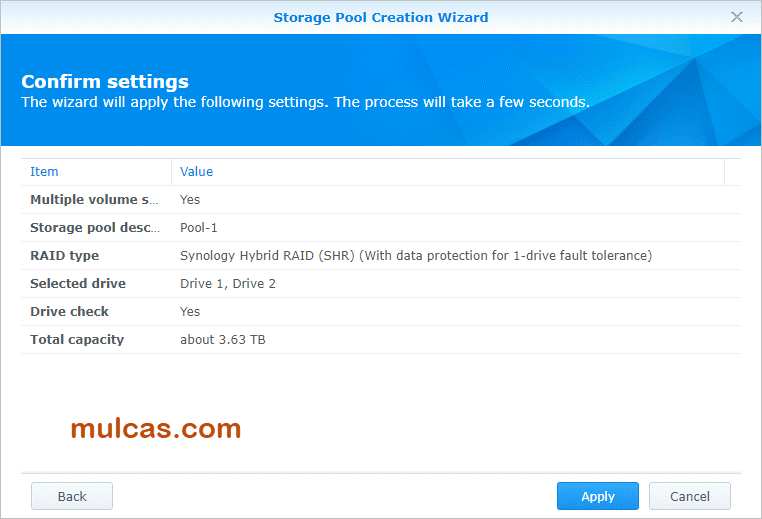Viewport: 762px width, 519px height.
Task: Click the Cancel button
Action: (x=689, y=496)
